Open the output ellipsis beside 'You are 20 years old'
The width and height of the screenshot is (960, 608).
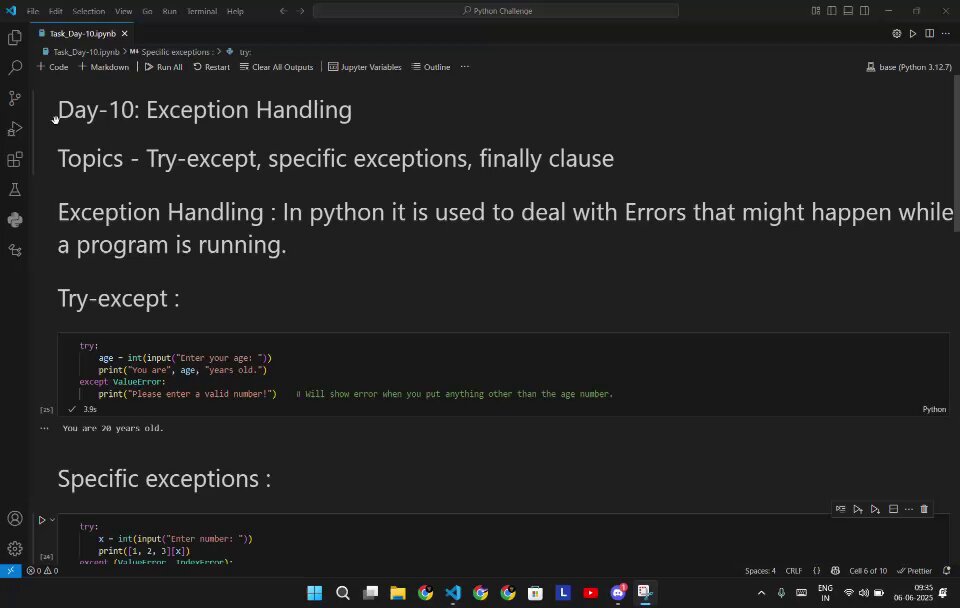[44, 428]
